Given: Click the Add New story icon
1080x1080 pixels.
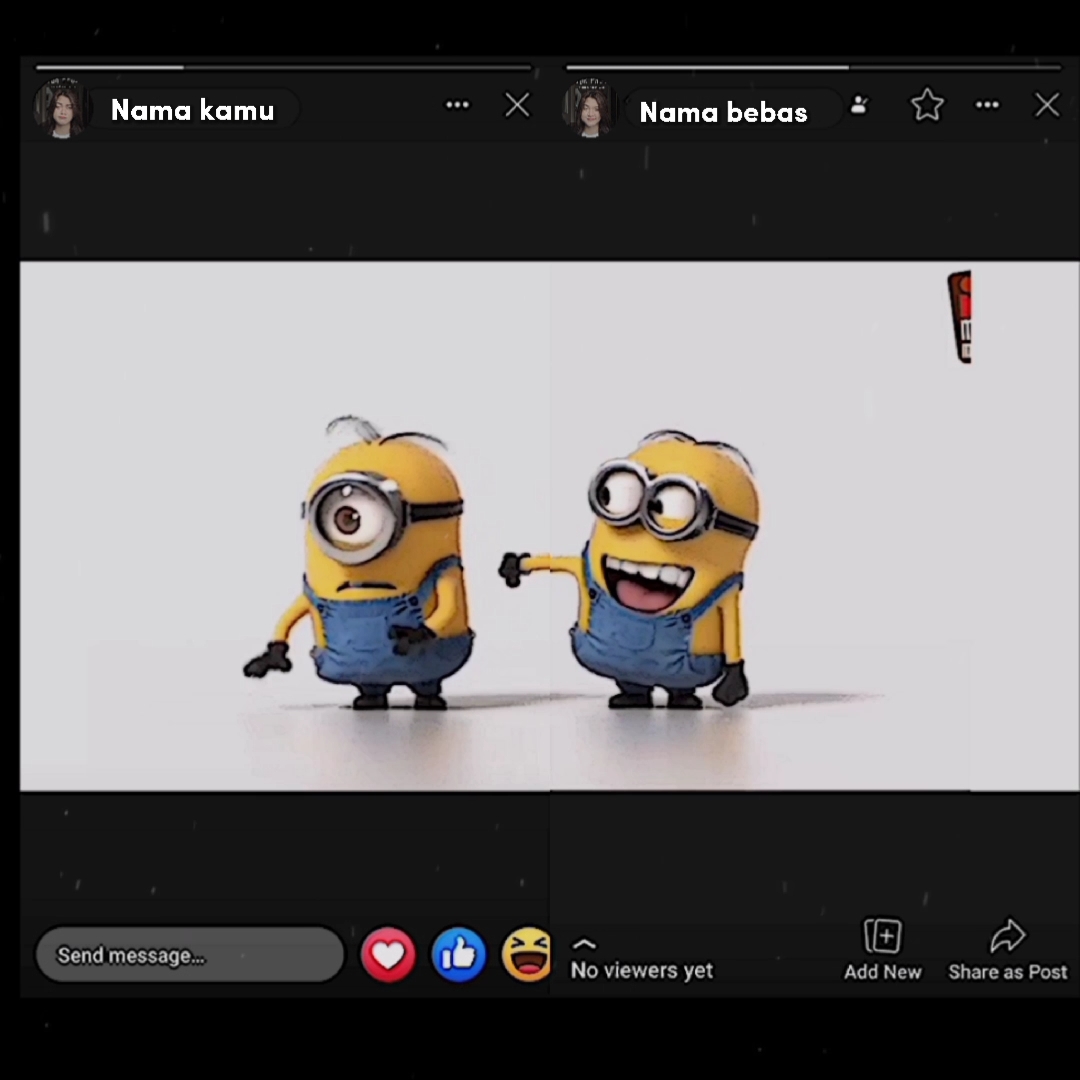Looking at the screenshot, I should coord(882,936).
